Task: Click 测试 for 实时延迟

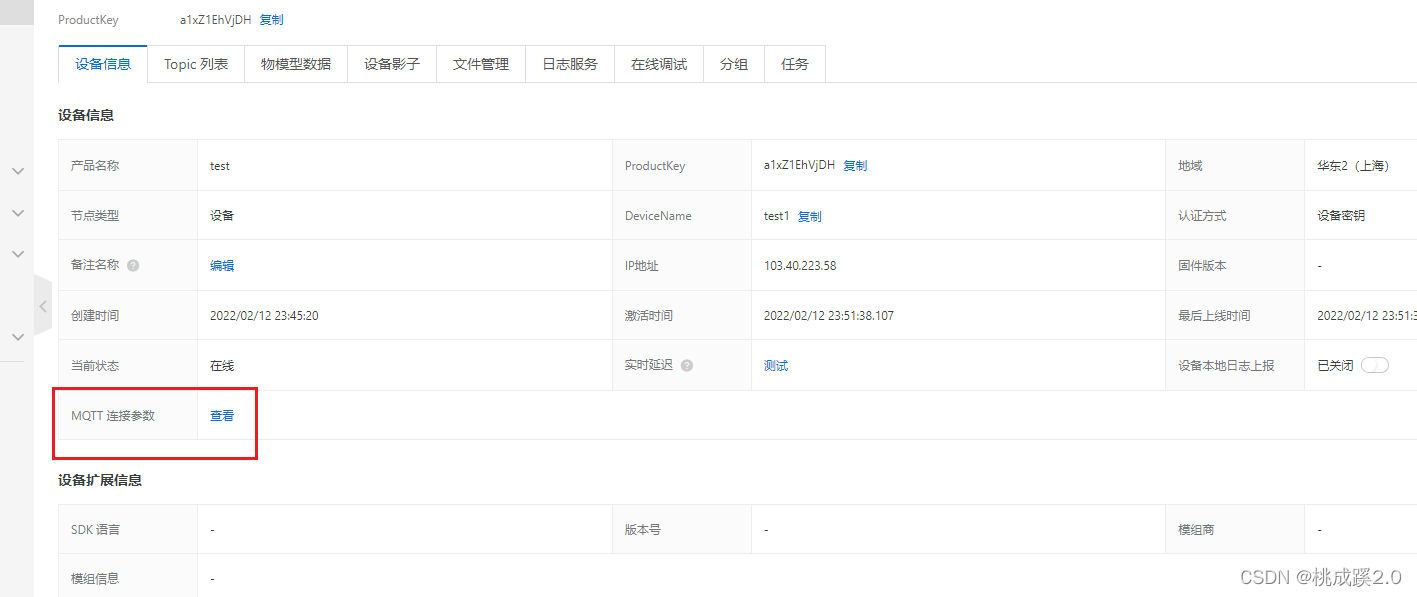Action: 776,366
